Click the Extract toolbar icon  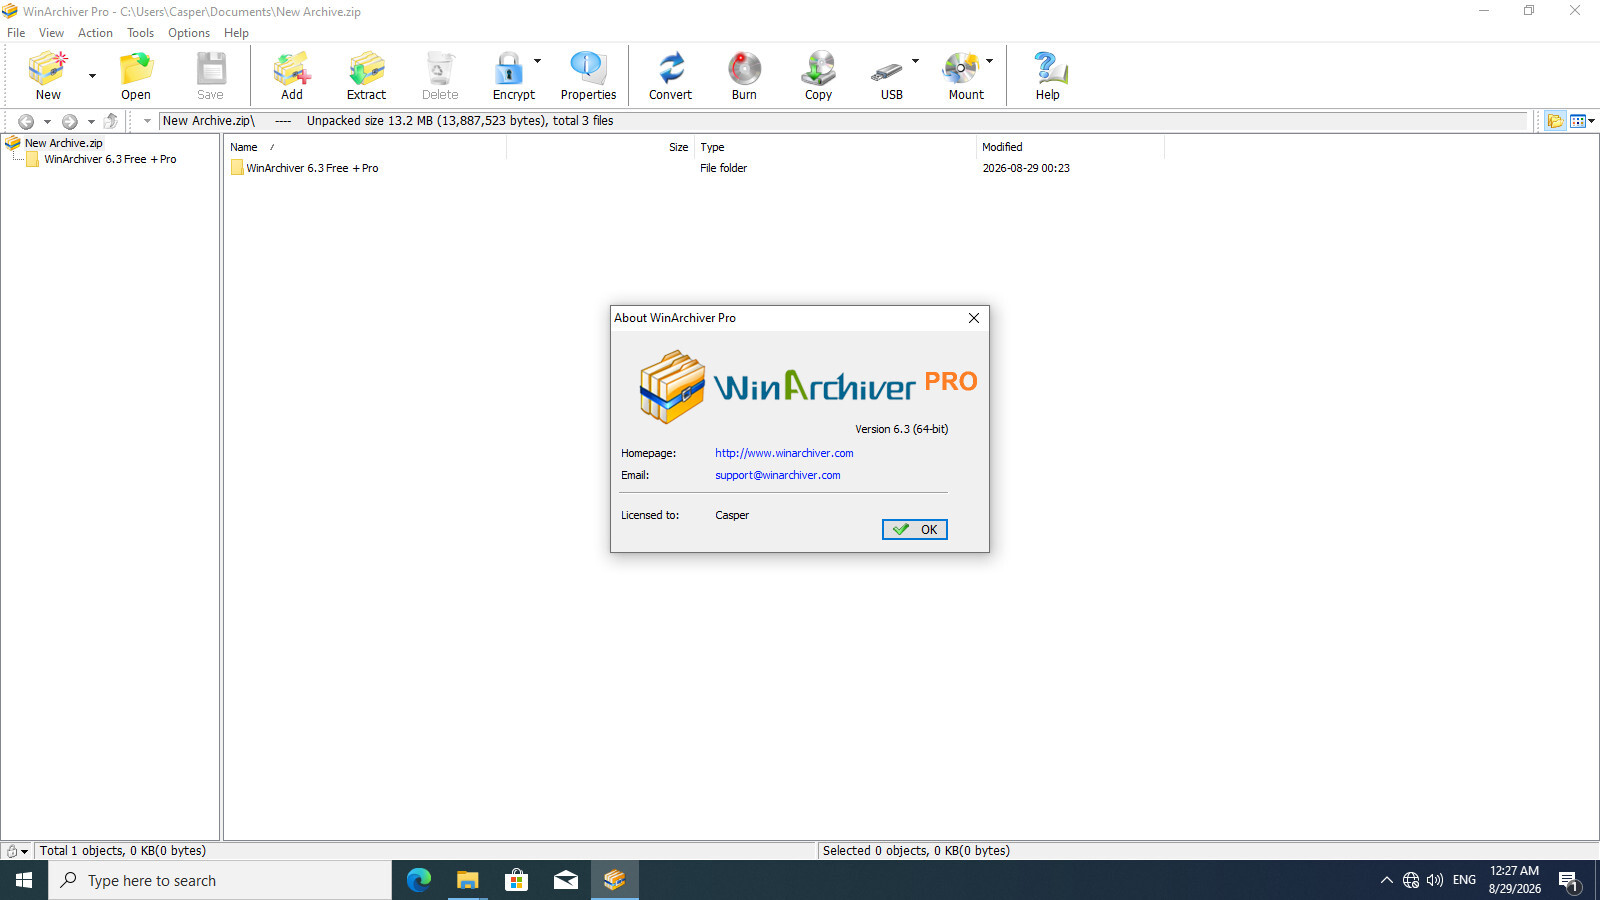tap(366, 76)
